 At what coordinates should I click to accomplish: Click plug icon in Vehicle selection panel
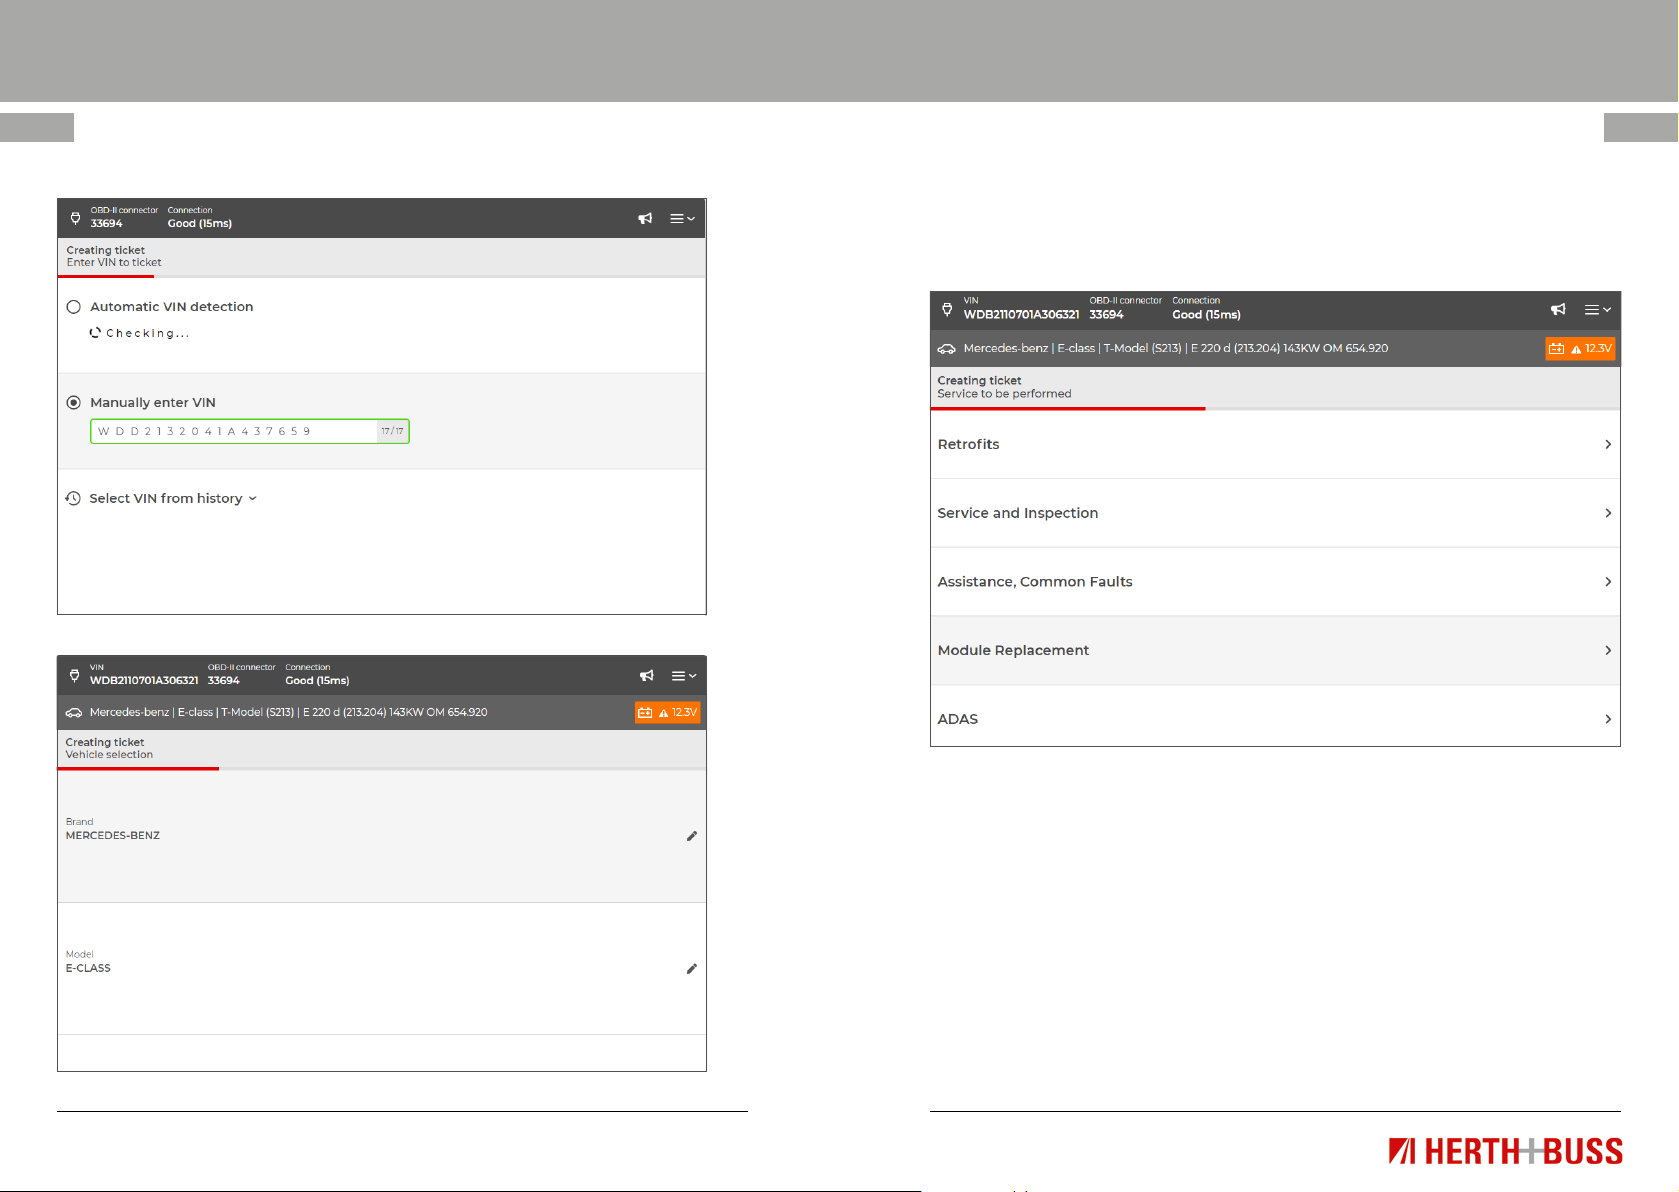pyautogui.click(x=74, y=676)
